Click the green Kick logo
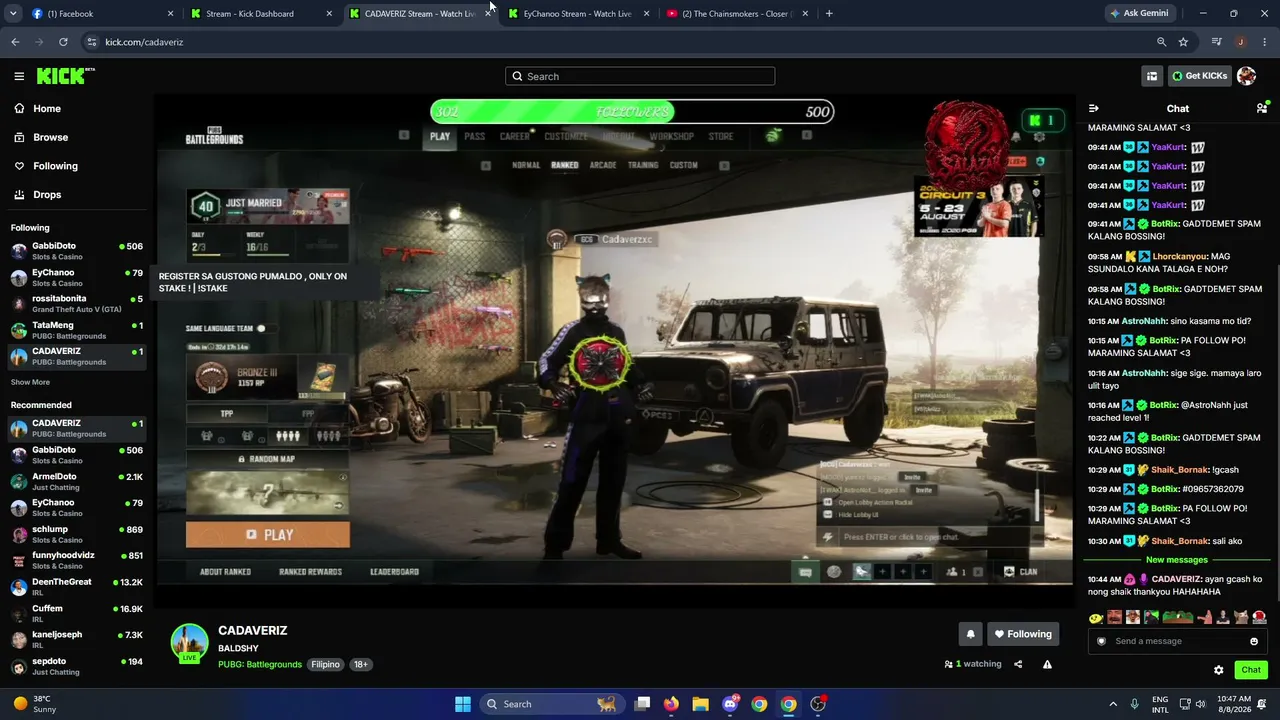The image size is (1280, 720). [65, 76]
